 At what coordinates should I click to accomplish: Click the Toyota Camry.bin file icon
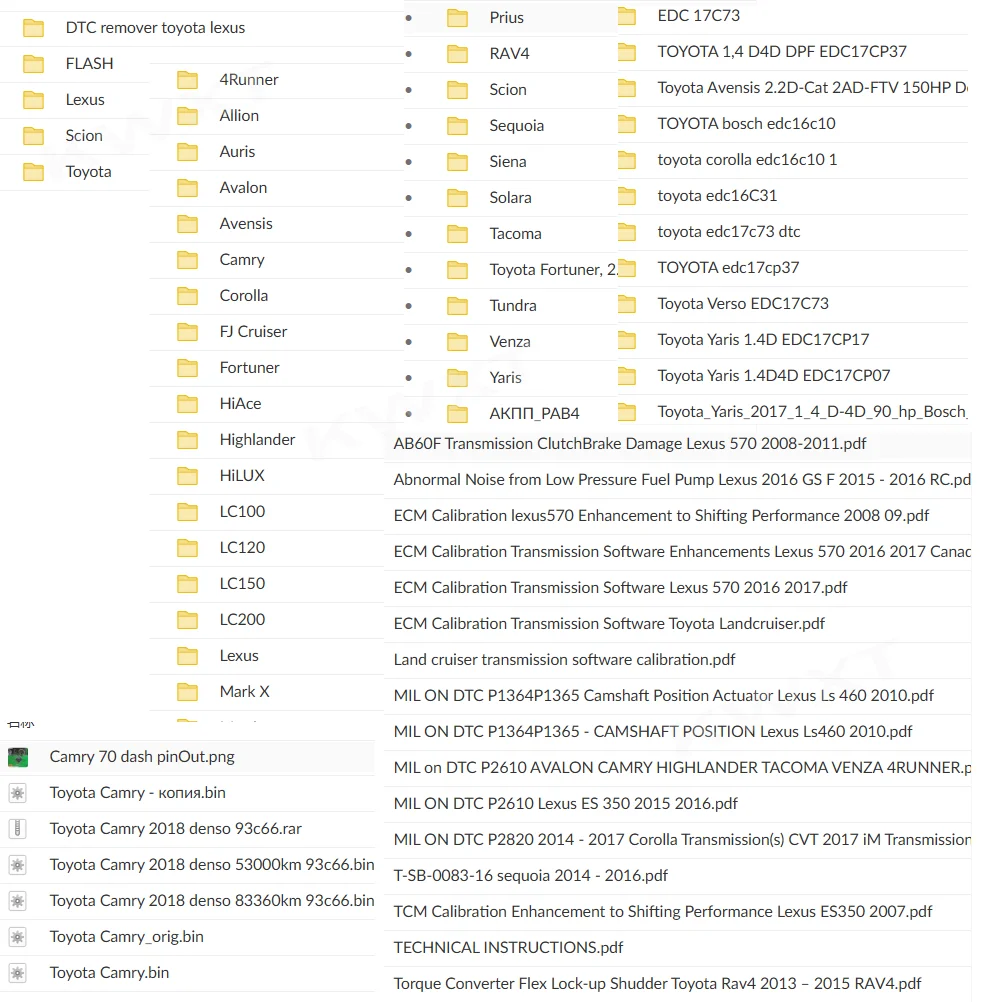click(x=18, y=973)
